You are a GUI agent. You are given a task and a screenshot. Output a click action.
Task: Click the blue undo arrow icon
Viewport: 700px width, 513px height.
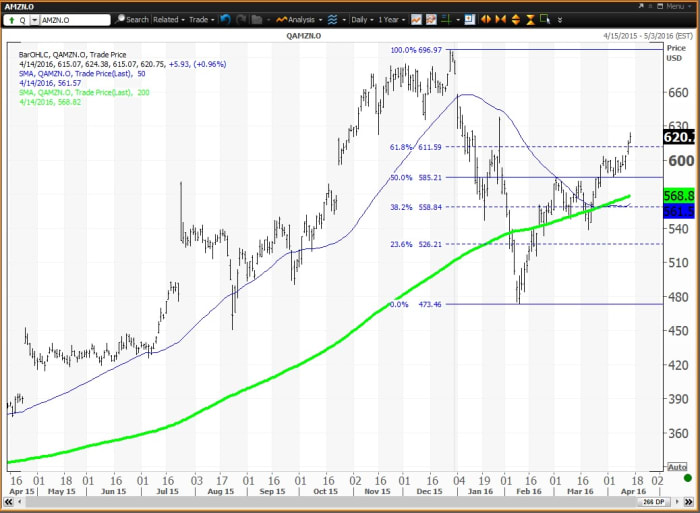225,19
